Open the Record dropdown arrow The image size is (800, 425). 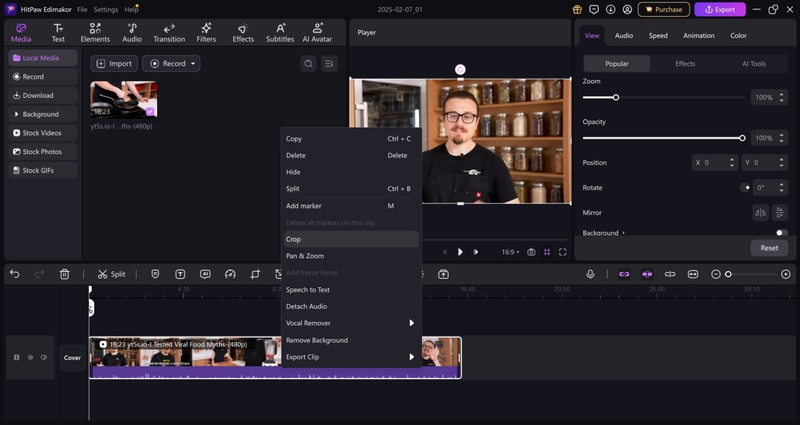click(x=193, y=64)
